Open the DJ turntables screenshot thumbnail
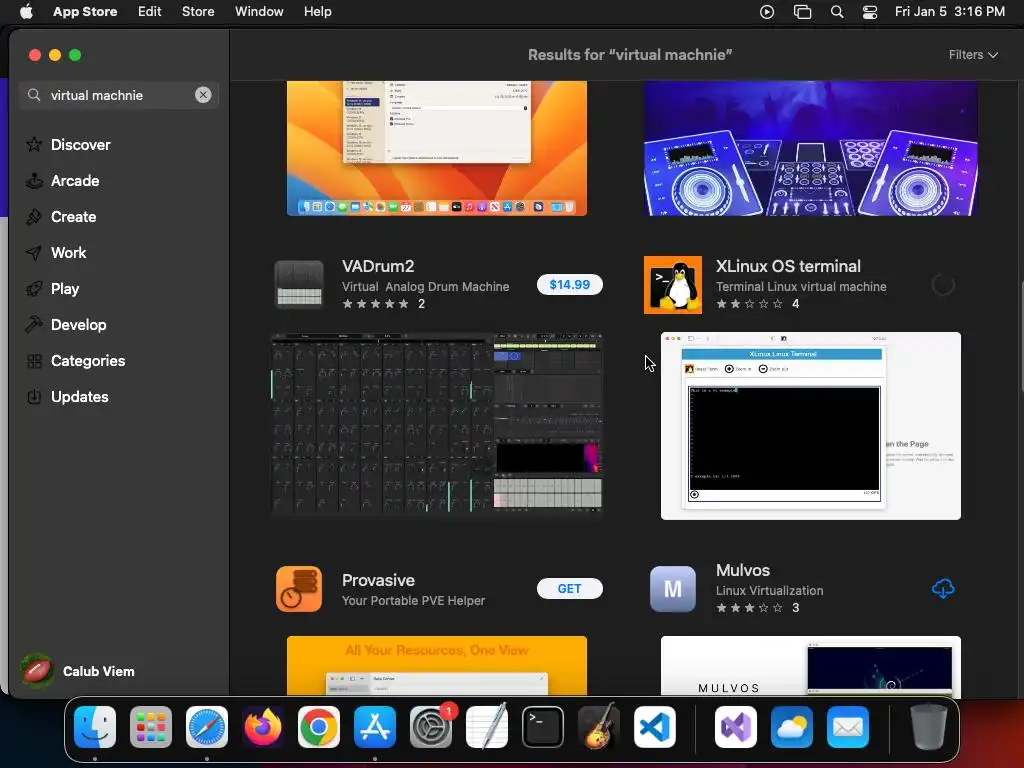Viewport: 1024px width, 768px height. [810, 148]
